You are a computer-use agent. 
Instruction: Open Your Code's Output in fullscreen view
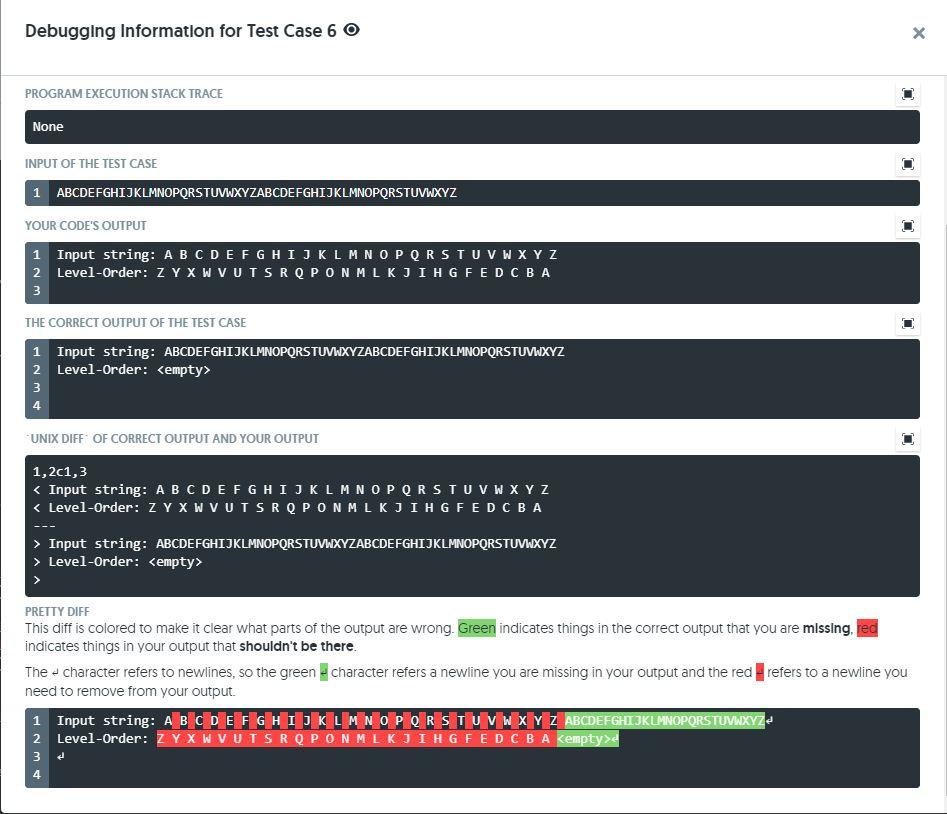pos(907,225)
